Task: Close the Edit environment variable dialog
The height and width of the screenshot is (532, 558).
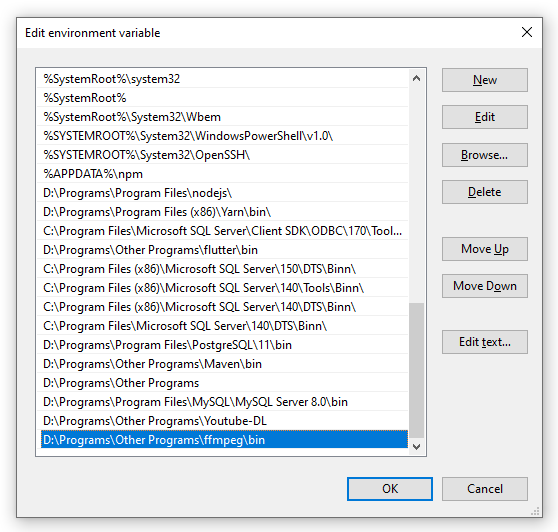Action: coord(527,32)
